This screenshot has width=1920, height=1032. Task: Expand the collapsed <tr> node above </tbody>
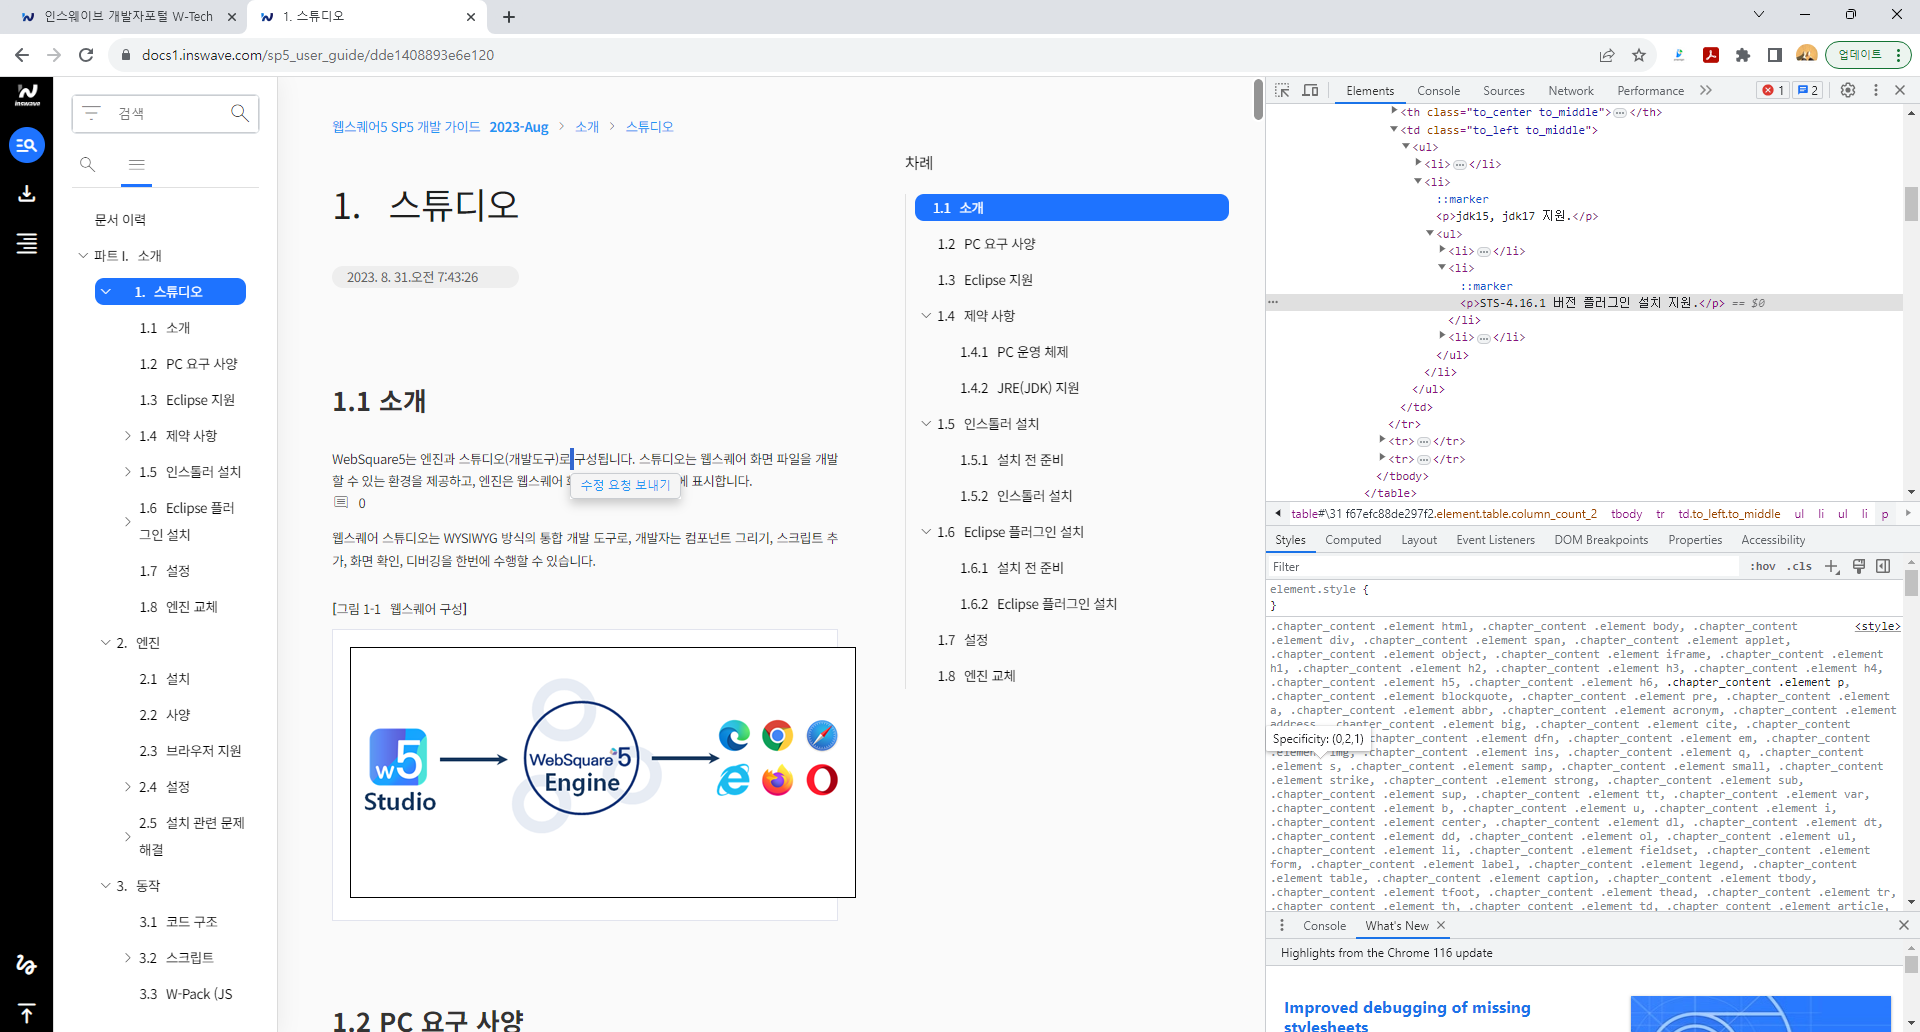(x=1382, y=458)
